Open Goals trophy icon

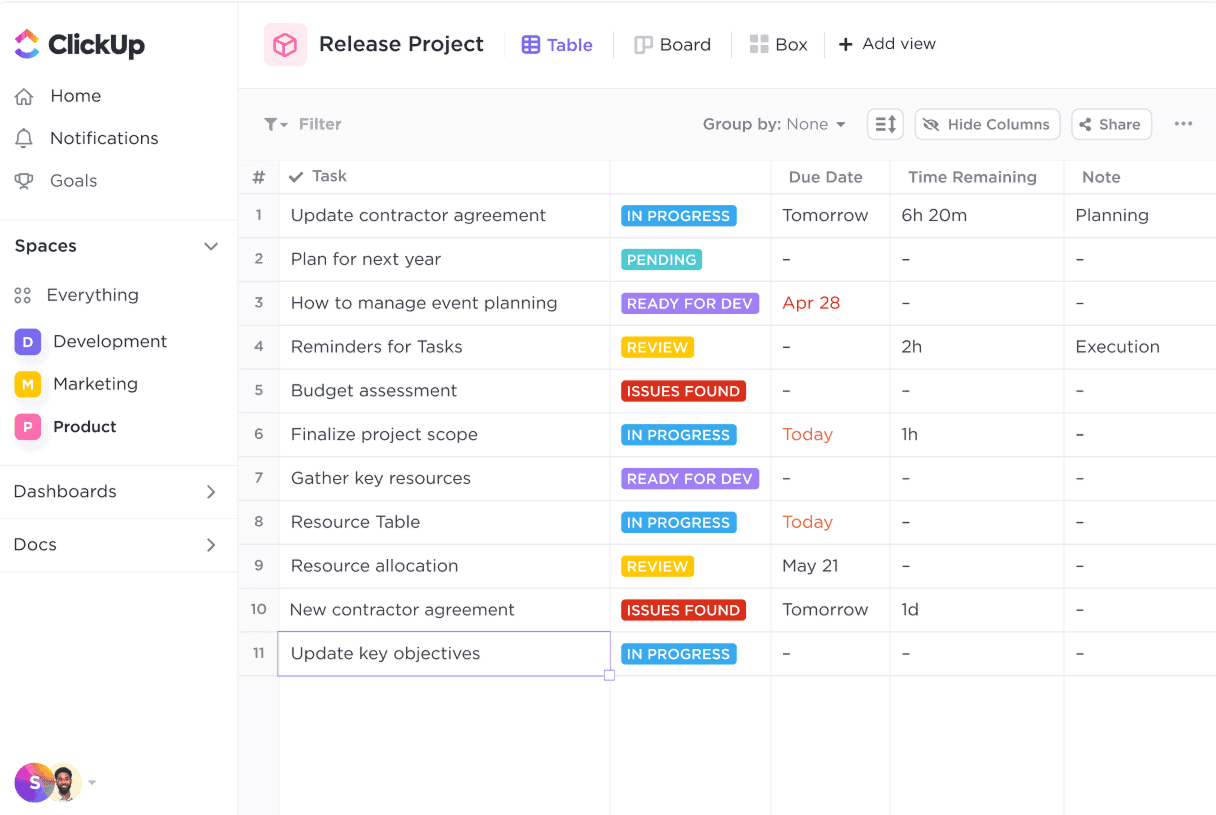(24, 181)
